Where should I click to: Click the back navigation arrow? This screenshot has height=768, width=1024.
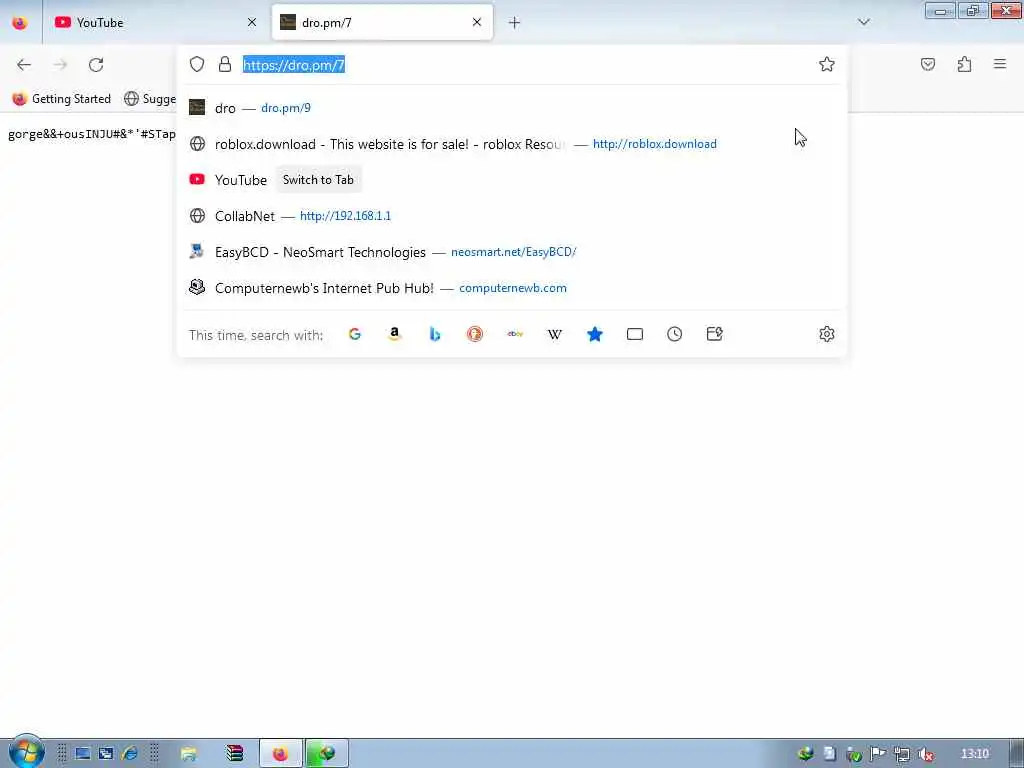pos(24,65)
